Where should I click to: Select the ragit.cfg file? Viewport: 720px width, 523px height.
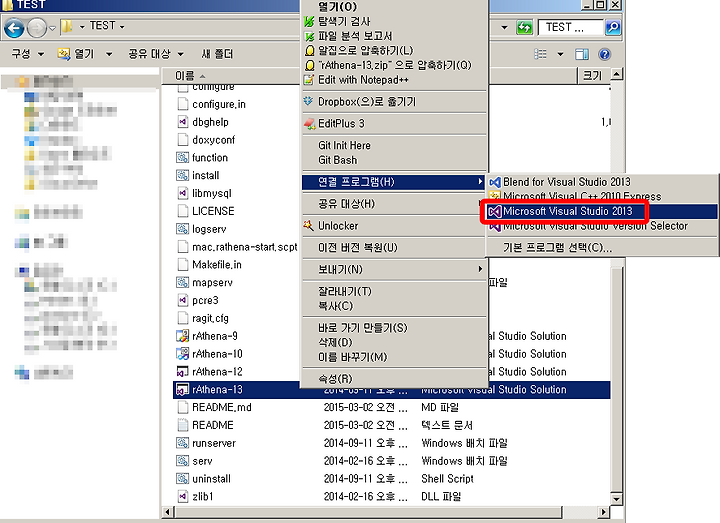[x=210, y=318]
